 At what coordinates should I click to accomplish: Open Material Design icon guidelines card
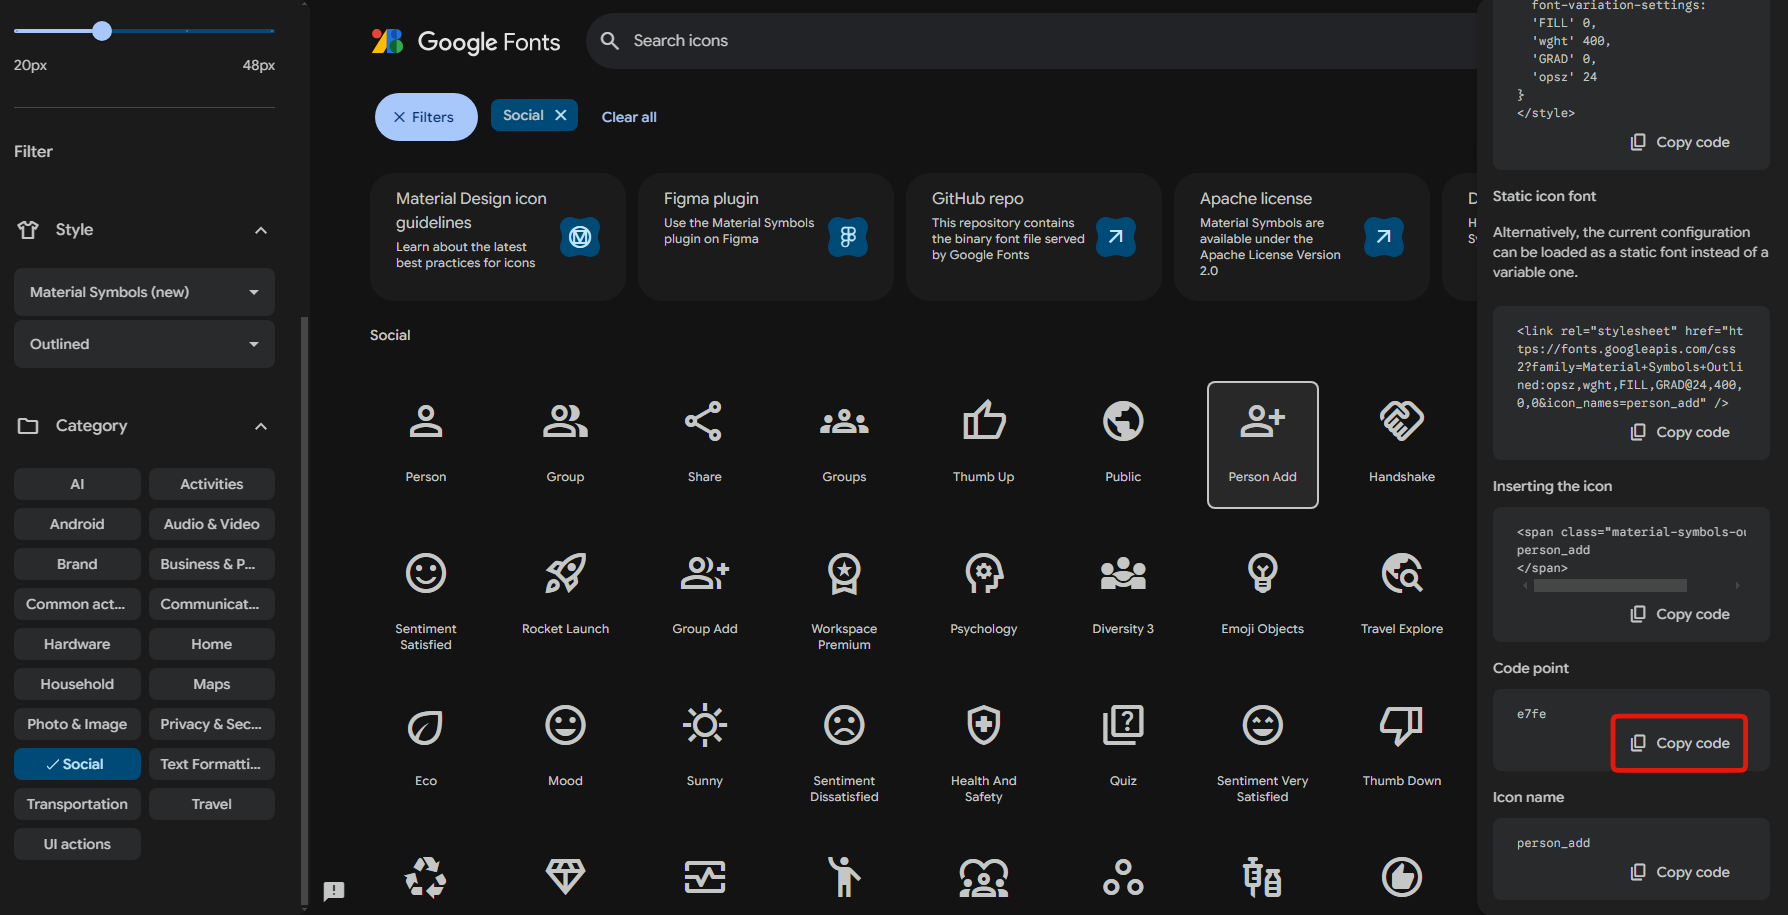click(497, 237)
